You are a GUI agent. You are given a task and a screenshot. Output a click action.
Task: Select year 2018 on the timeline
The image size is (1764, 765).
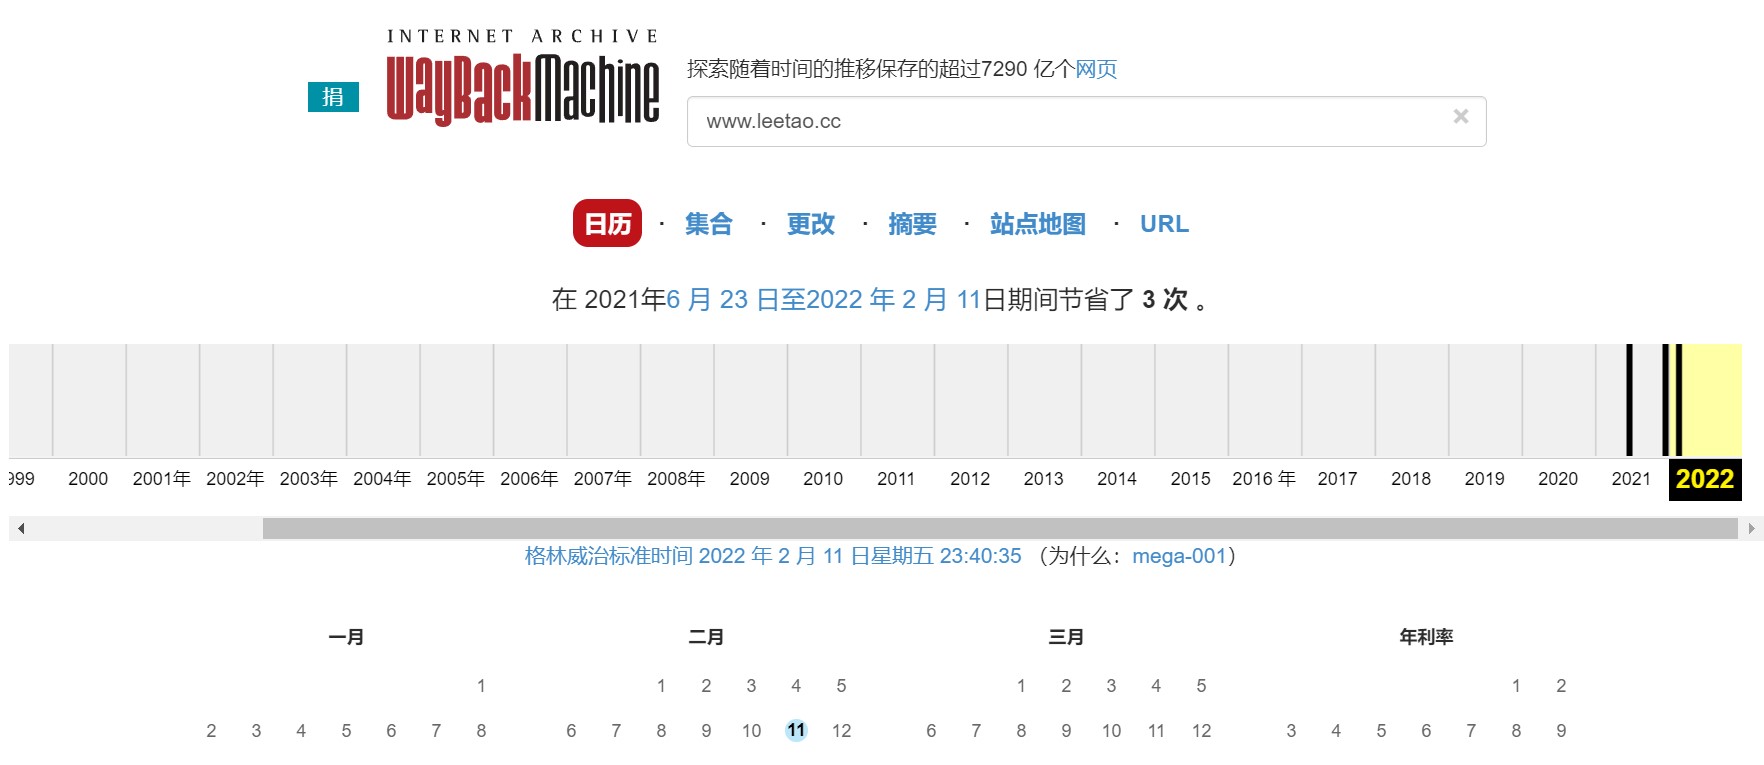click(1411, 479)
